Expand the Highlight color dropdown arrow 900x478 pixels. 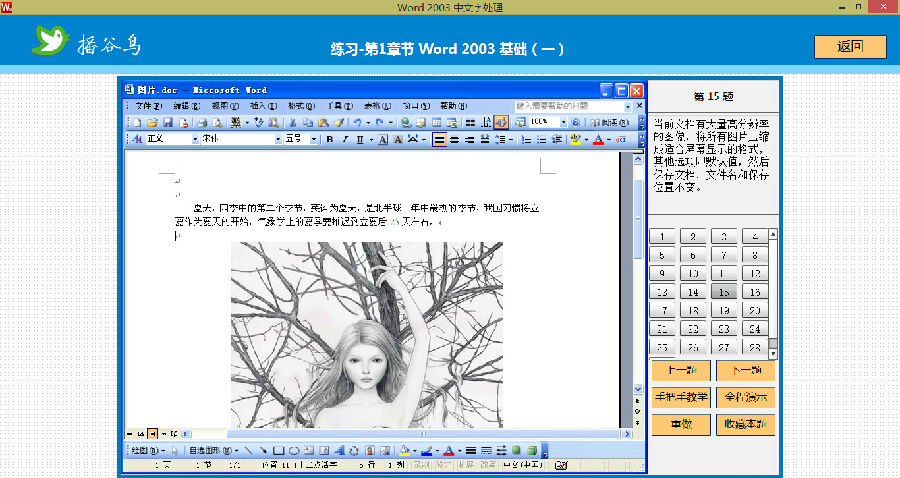(x=586, y=140)
